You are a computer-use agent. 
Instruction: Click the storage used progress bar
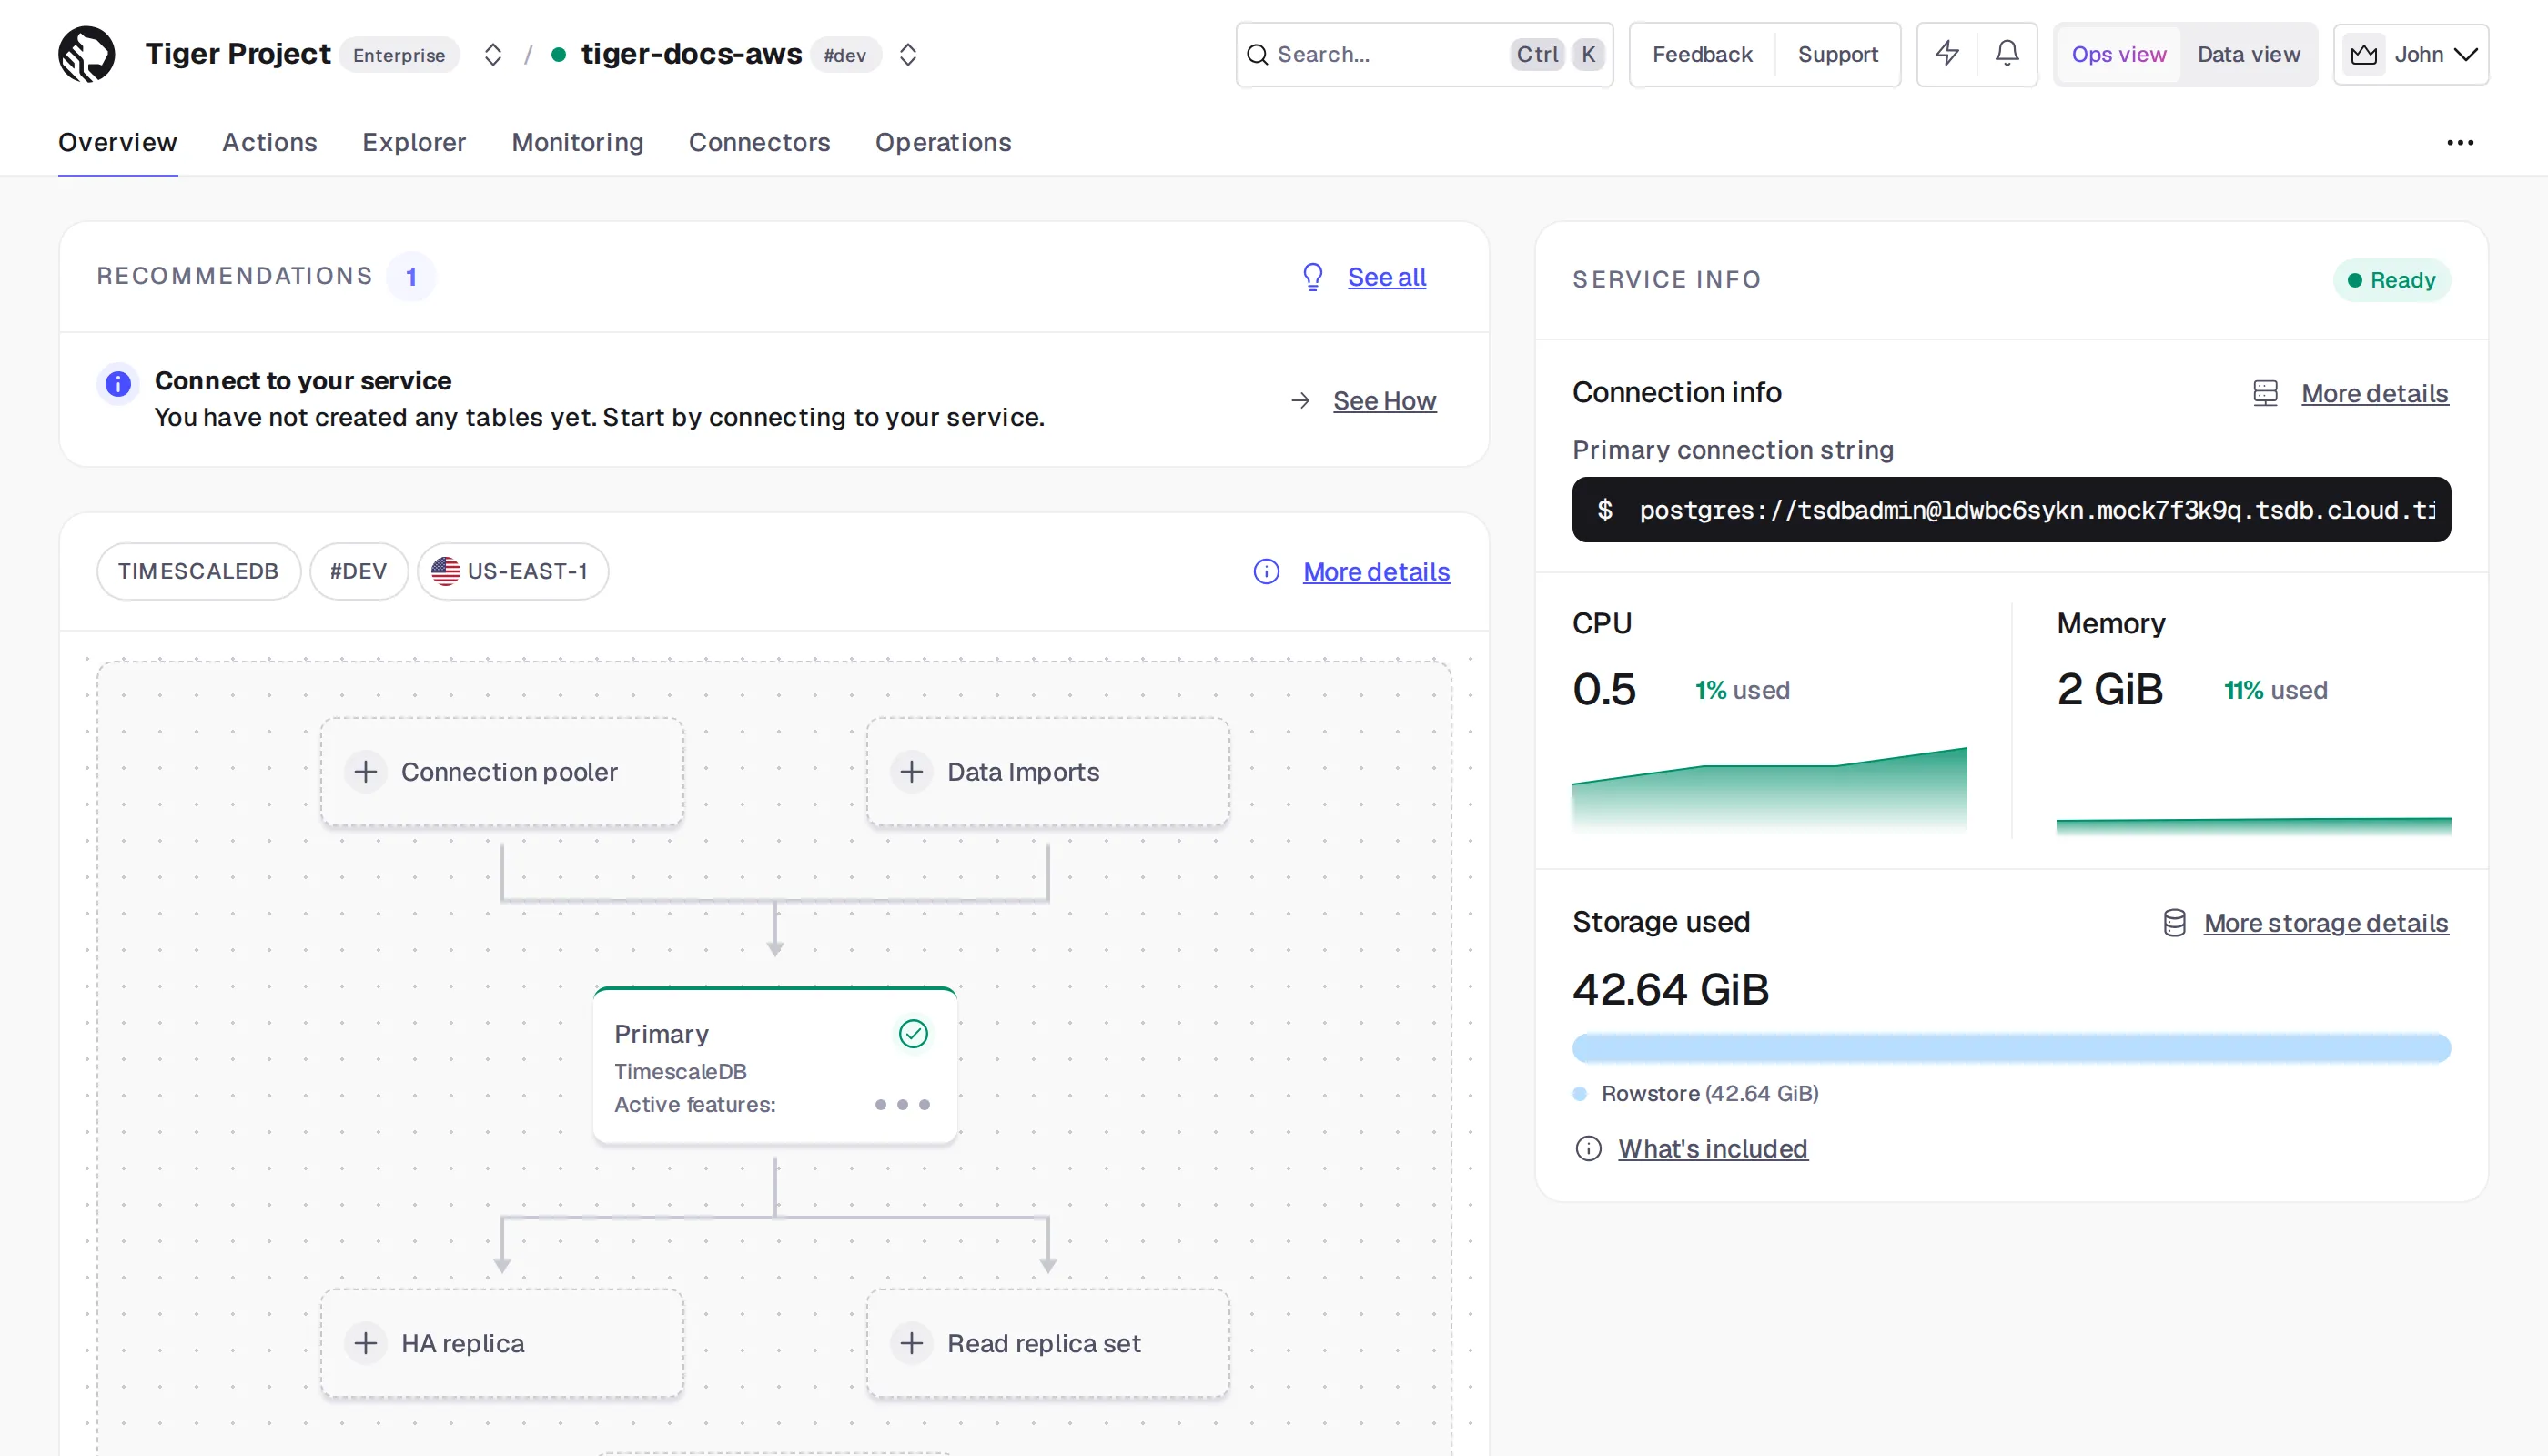point(2010,1048)
